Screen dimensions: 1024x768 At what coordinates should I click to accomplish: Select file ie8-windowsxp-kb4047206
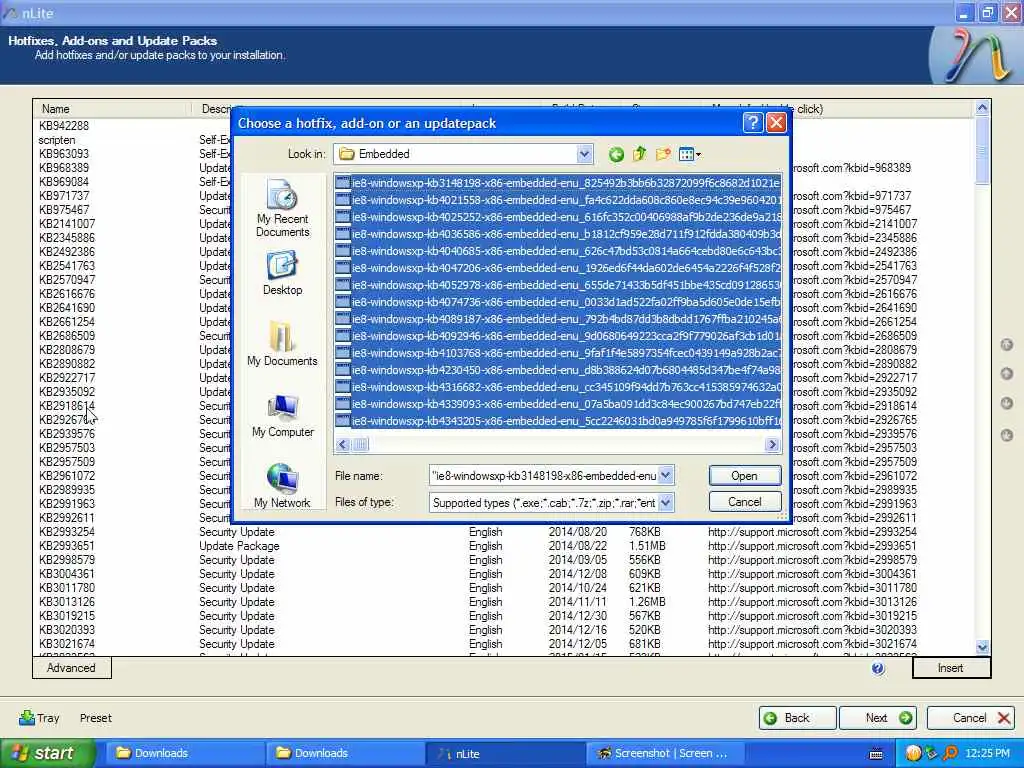(558, 268)
